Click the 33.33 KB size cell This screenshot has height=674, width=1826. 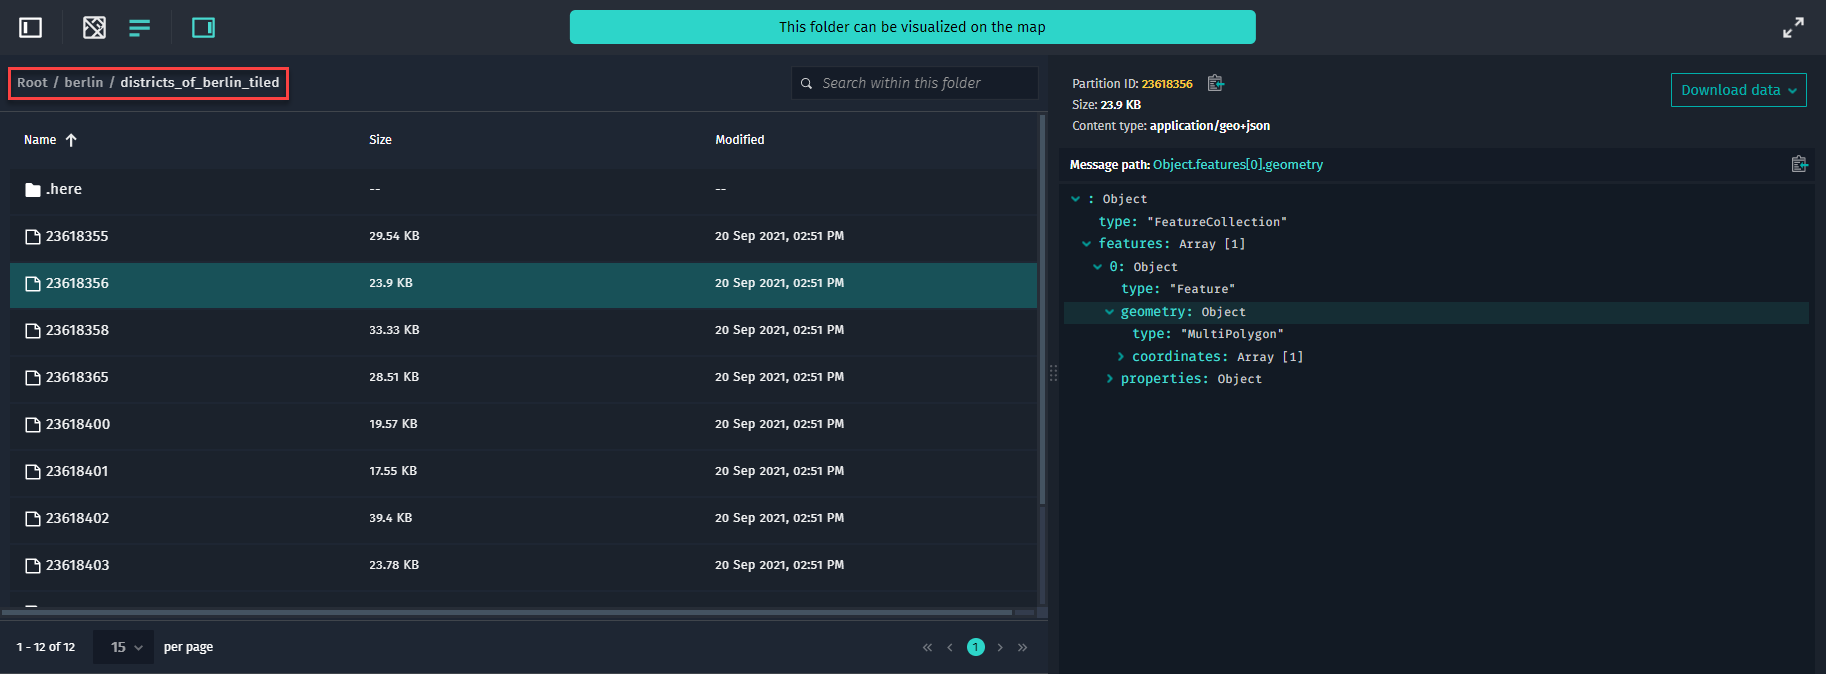[394, 330]
